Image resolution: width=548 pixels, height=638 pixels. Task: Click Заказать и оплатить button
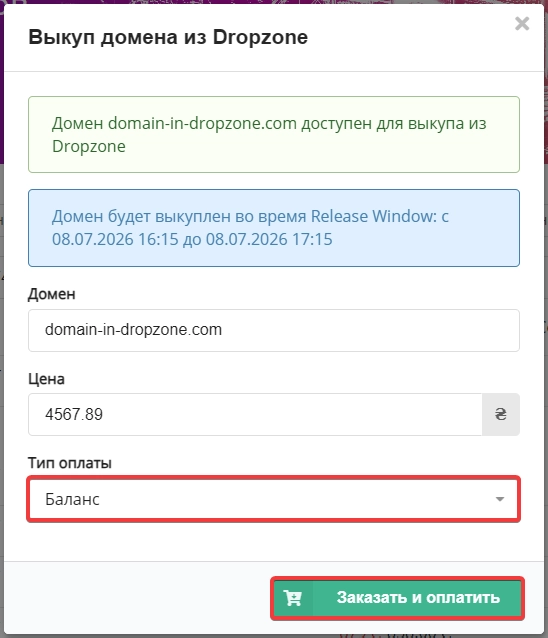pos(397,598)
